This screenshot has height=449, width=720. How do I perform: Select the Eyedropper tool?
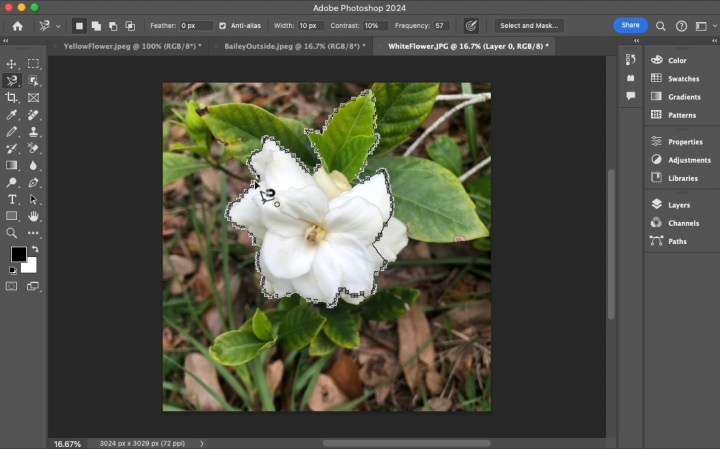(x=12, y=114)
